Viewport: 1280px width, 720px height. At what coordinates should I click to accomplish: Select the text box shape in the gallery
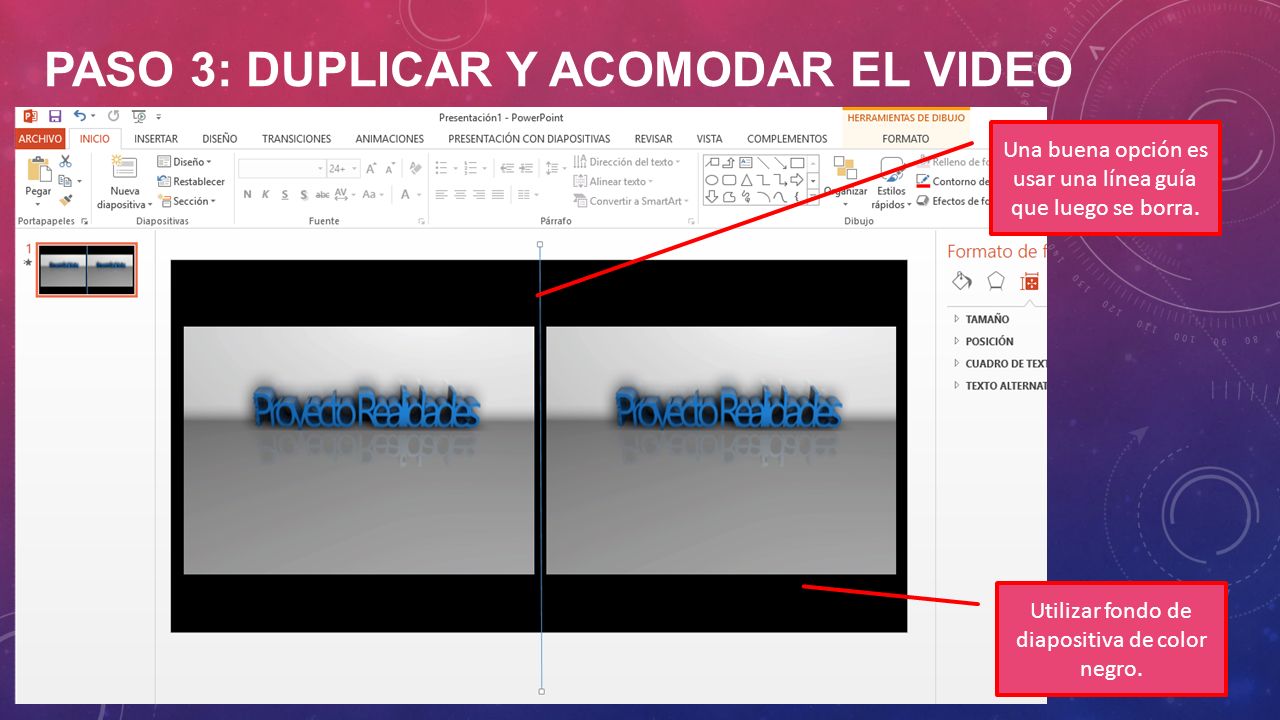(746, 163)
